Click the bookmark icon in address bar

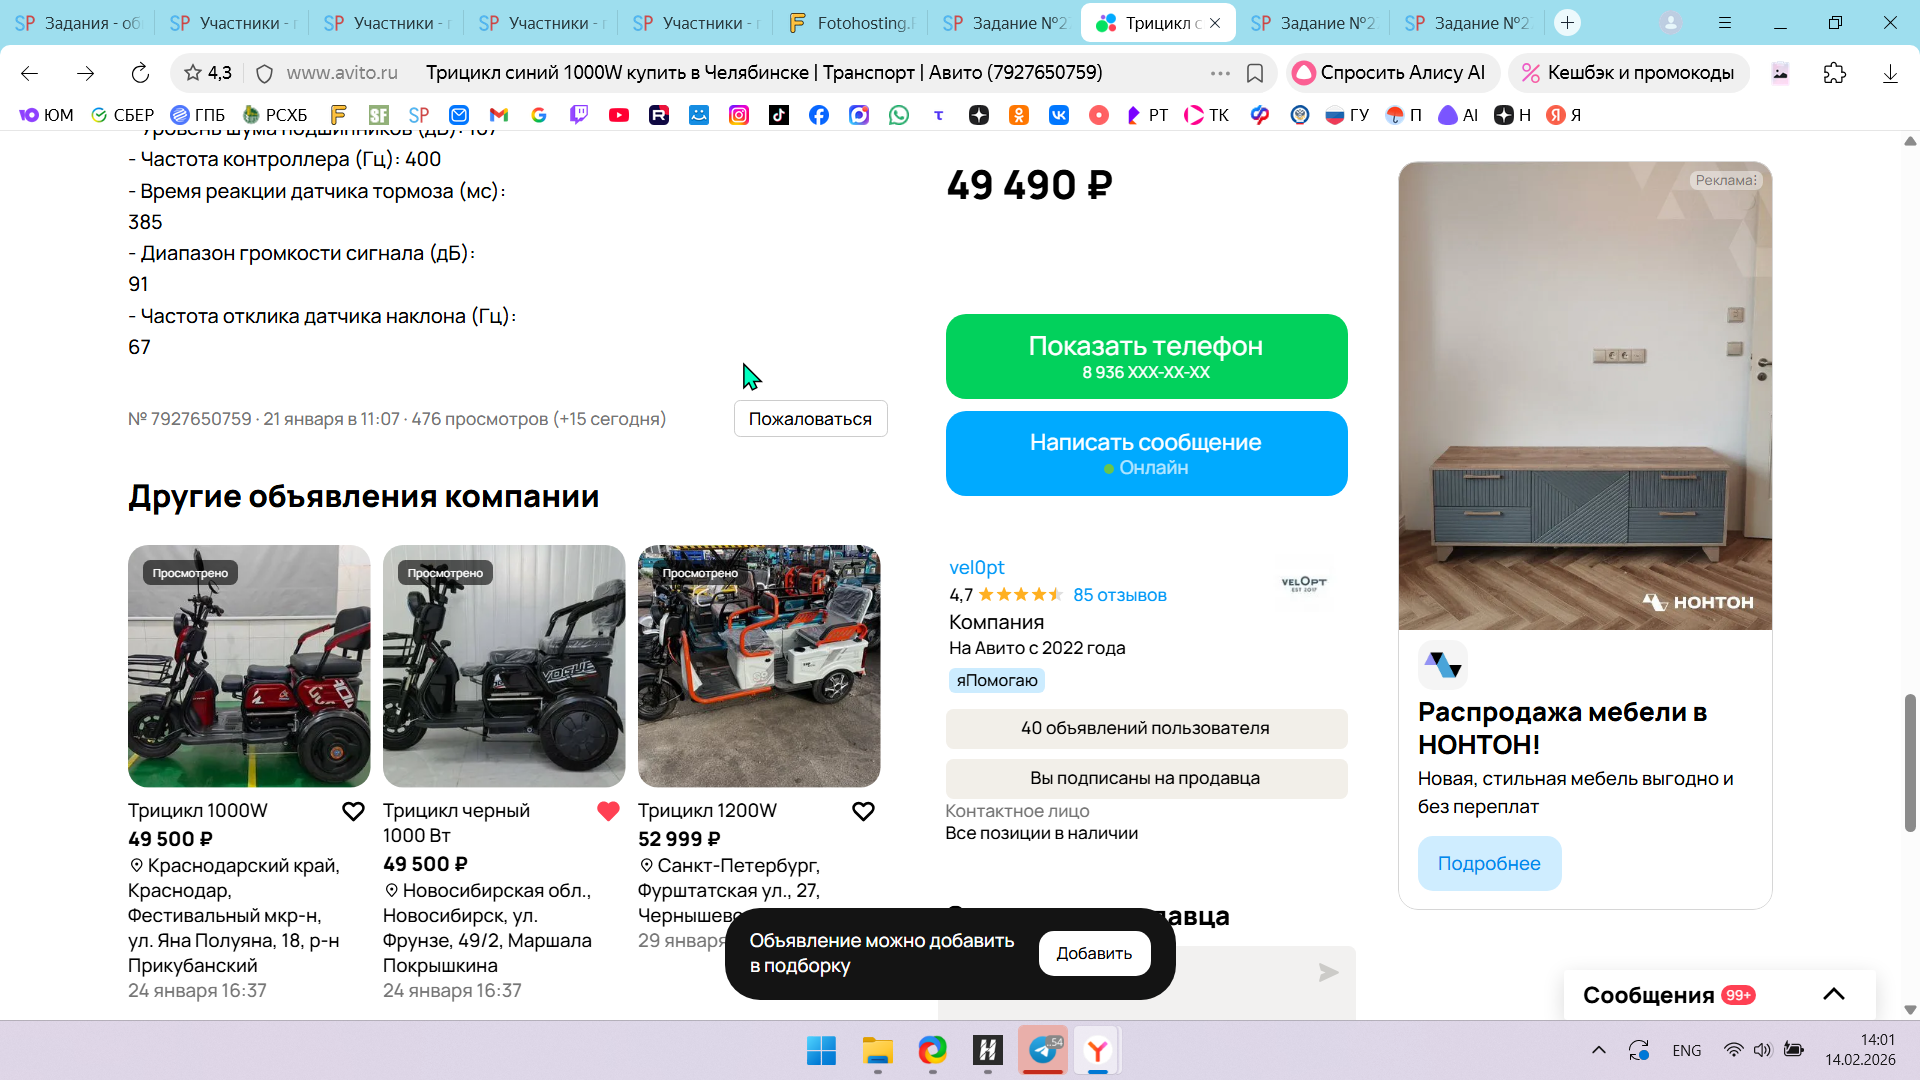click(x=1255, y=73)
